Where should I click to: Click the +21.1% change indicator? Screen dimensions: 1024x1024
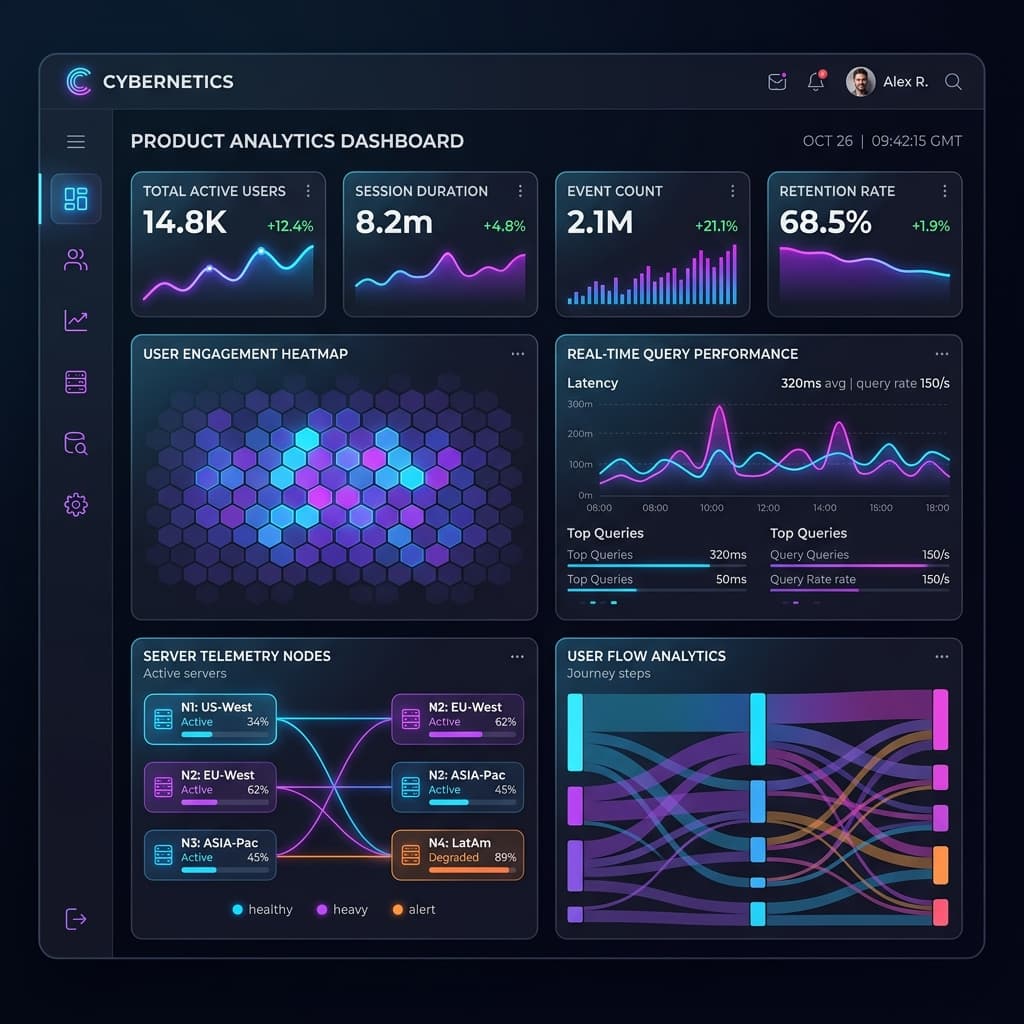(x=716, y=226)
